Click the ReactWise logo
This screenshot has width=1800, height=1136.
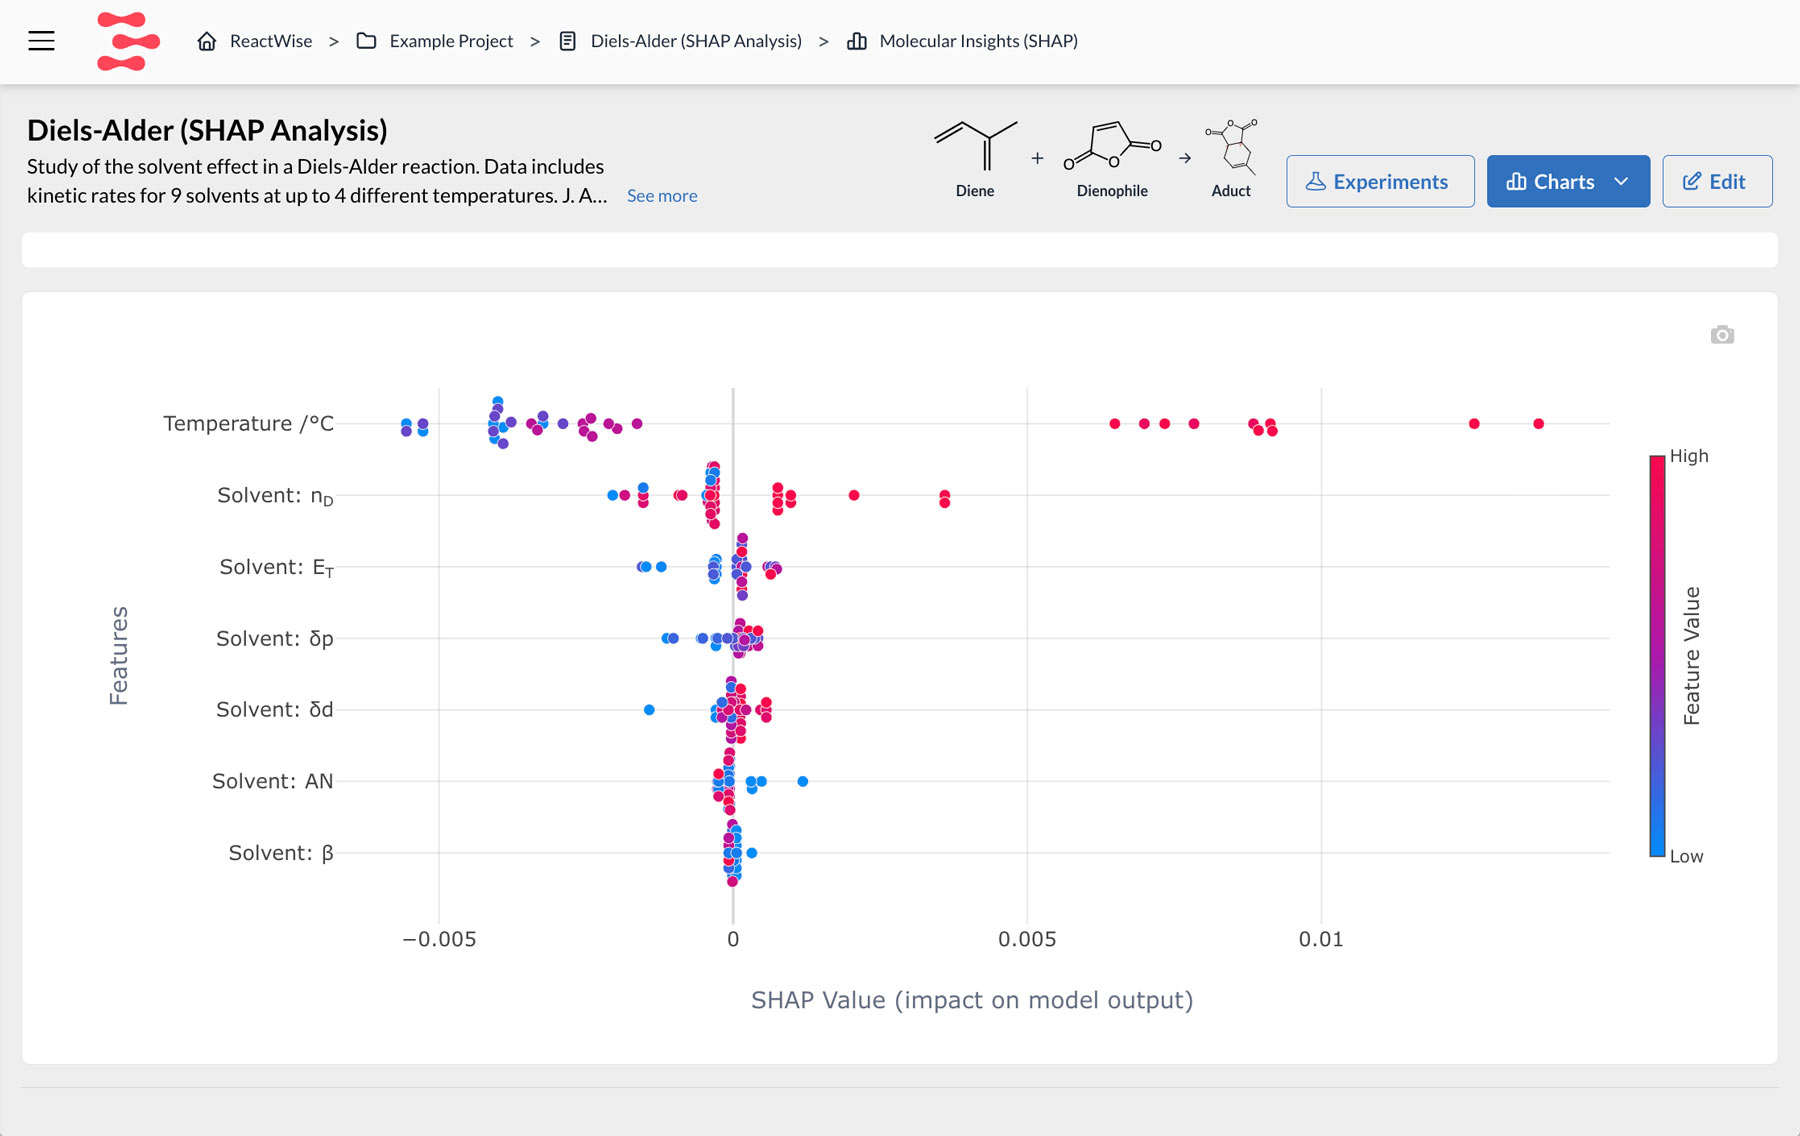(x=128, y=41)
